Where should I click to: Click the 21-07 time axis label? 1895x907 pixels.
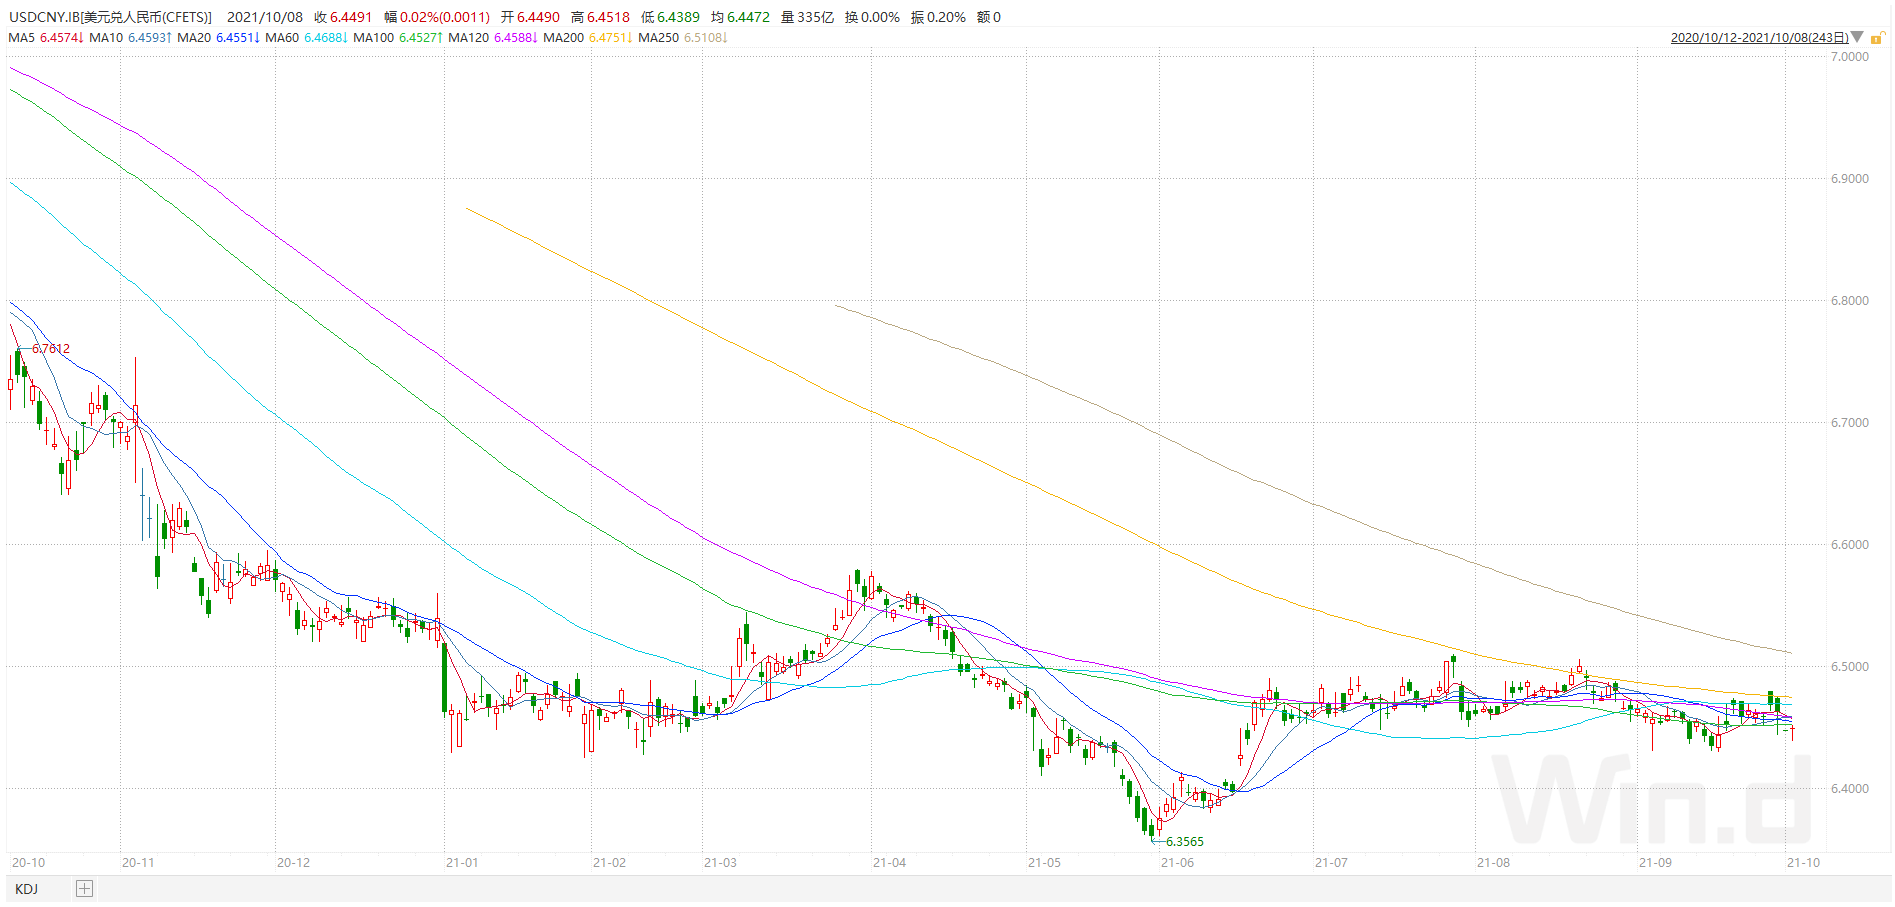pyautogui.click(x=1331, y=862)
